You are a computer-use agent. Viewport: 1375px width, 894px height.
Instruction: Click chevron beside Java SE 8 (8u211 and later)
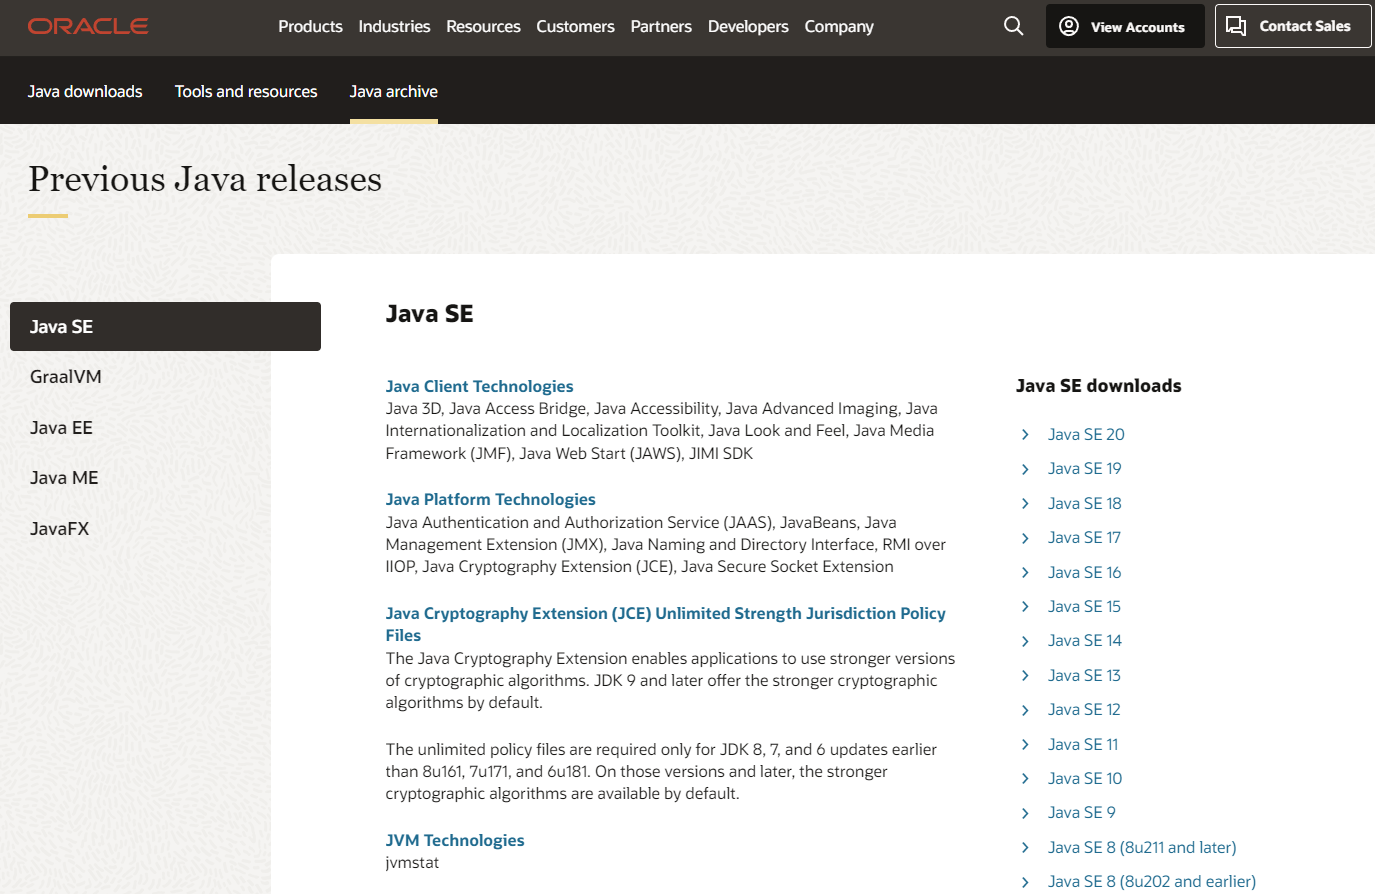[x=1025, y=848]
